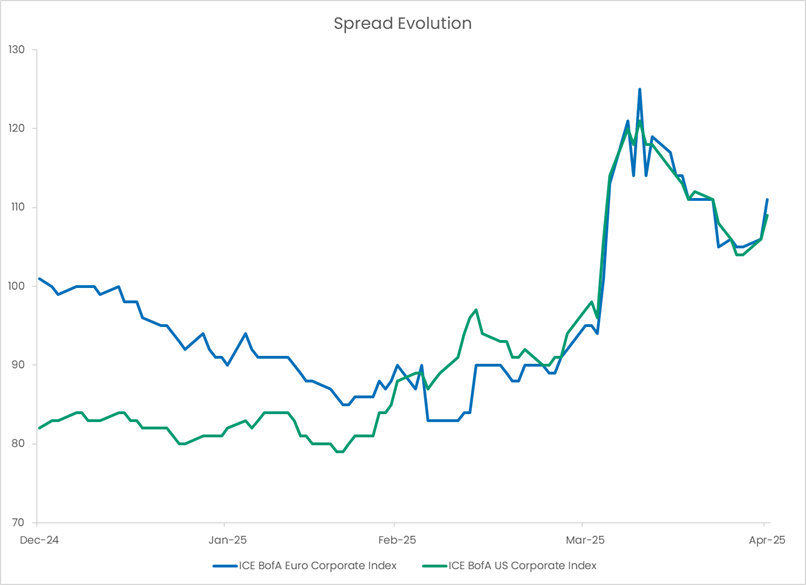Select the 120 value on the vertical axis
Image resolution: width=806 pixels, height=585 pixels.
pyautogui.click(x=18, y=128)
